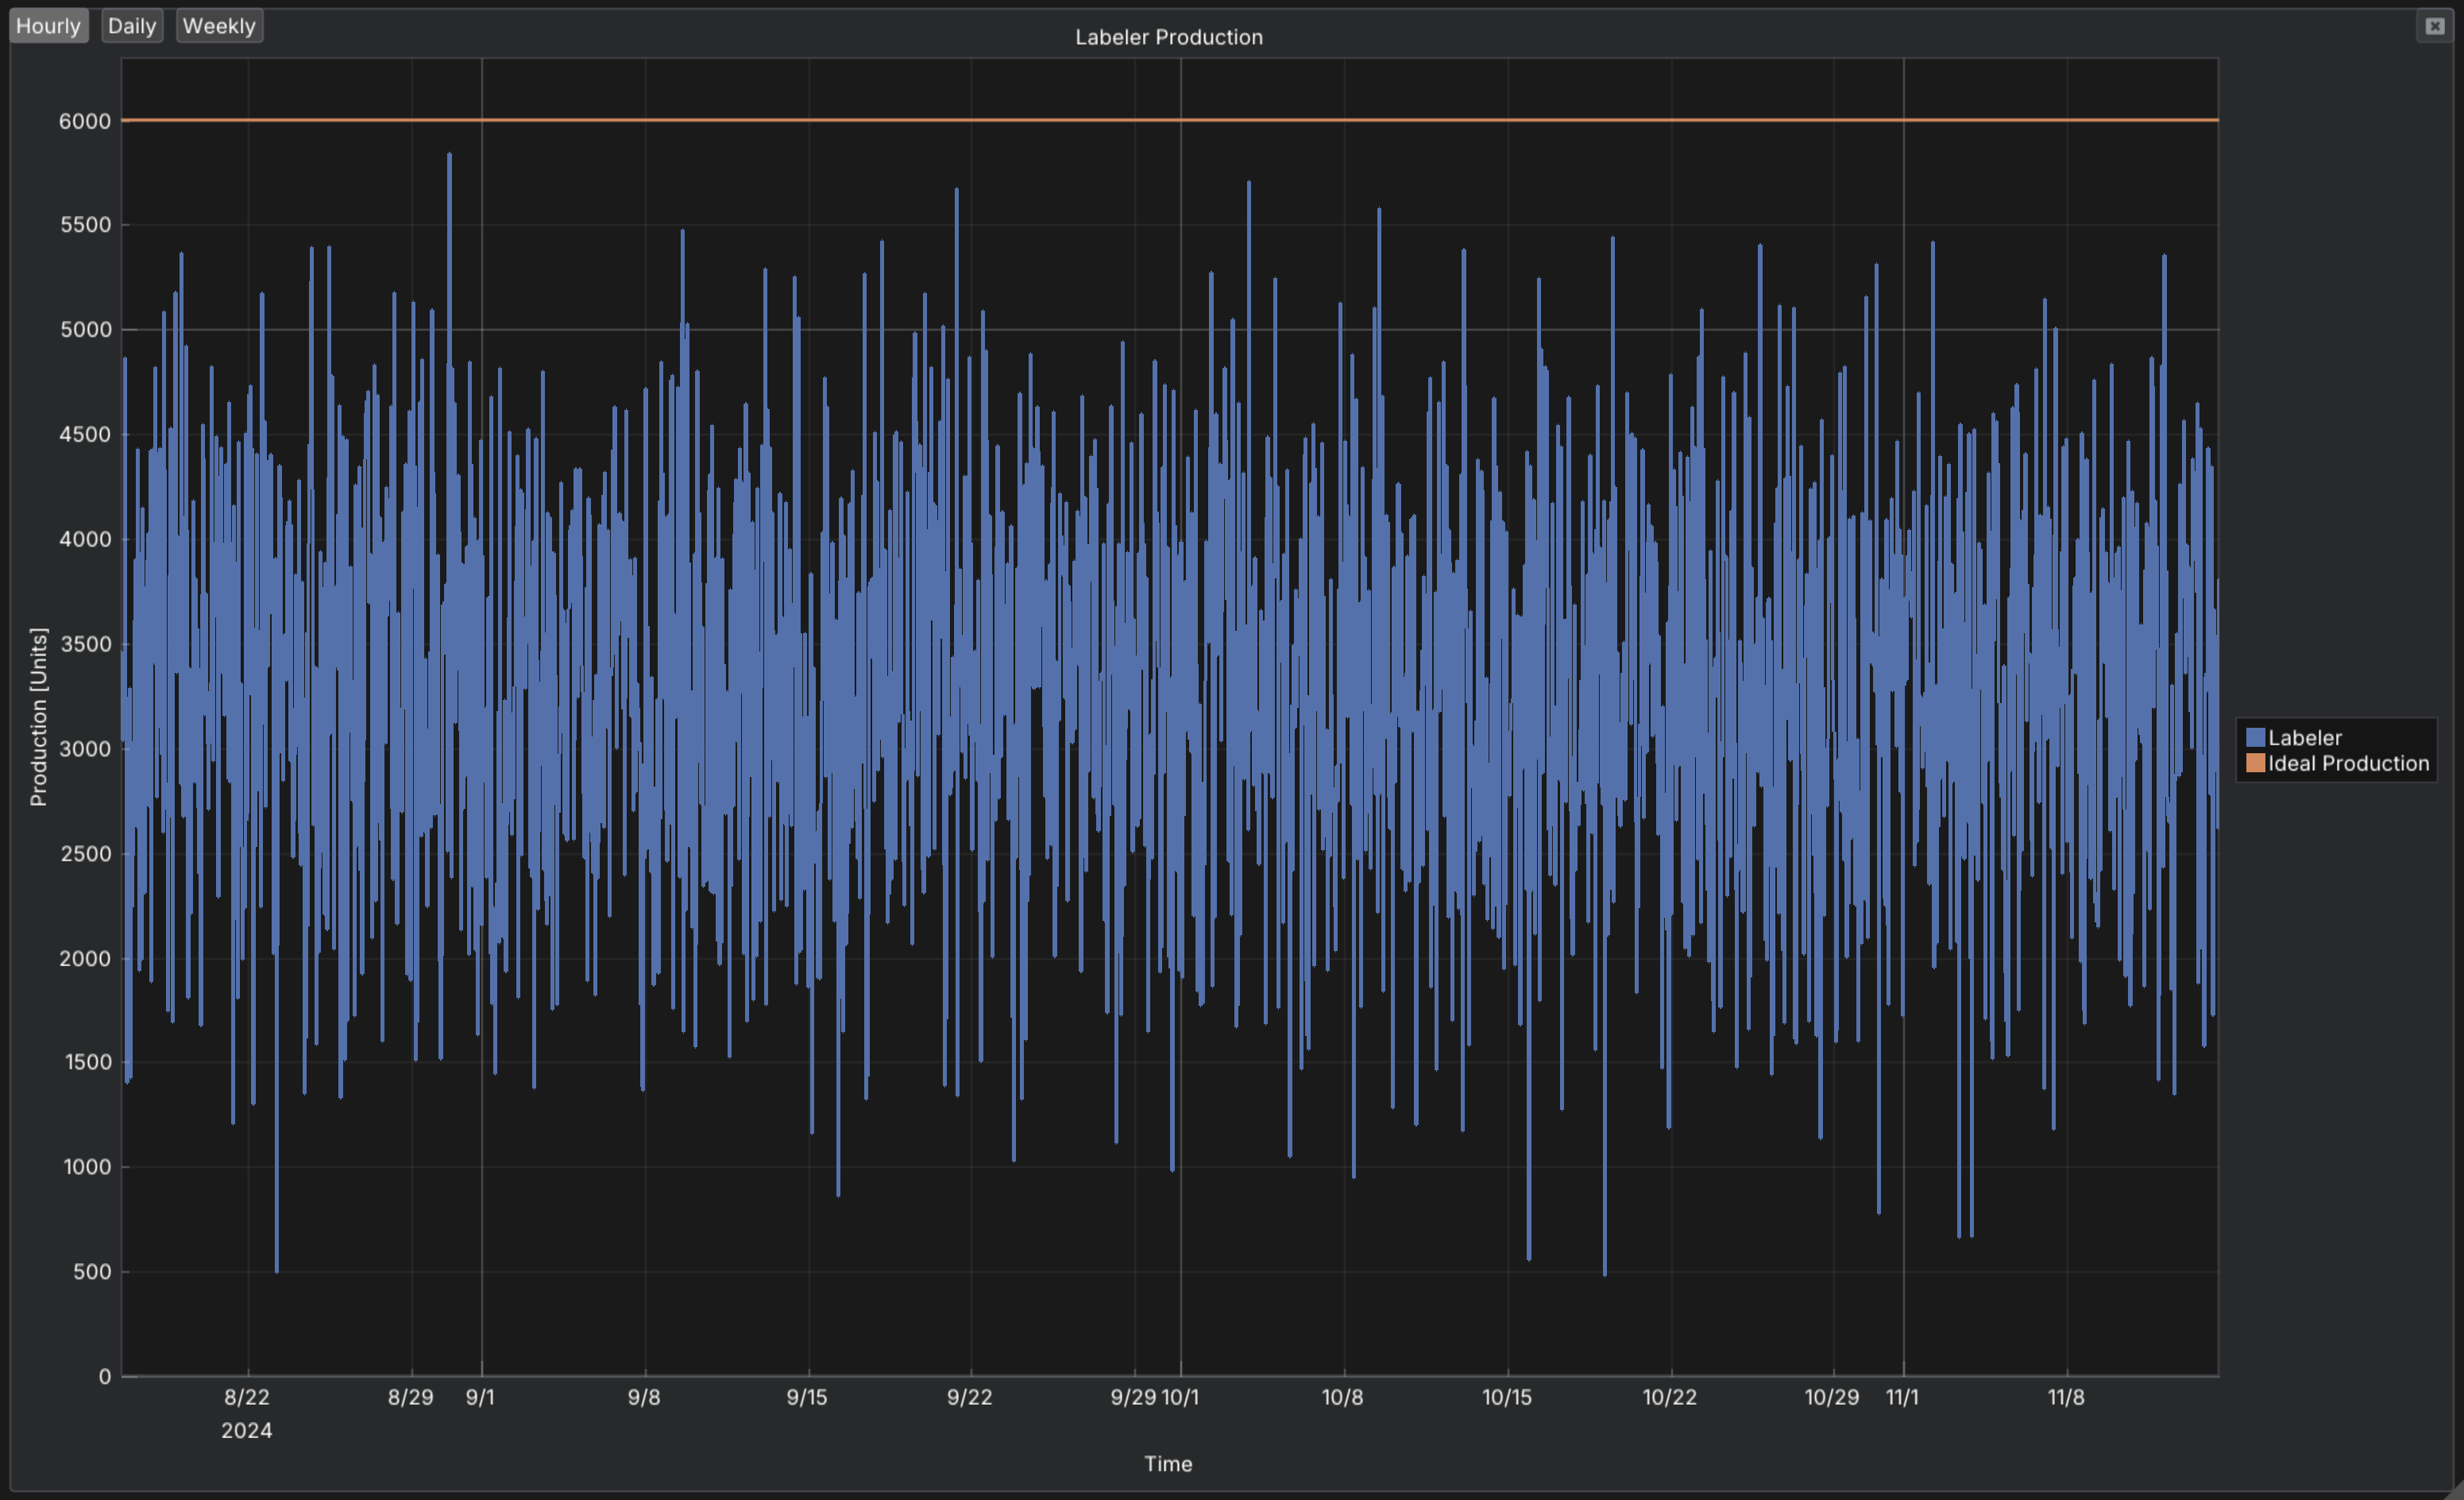Click the 2024 year label
Image resolution: width=2464 pixels, height=1500 pixels.
click(246, 1431)
